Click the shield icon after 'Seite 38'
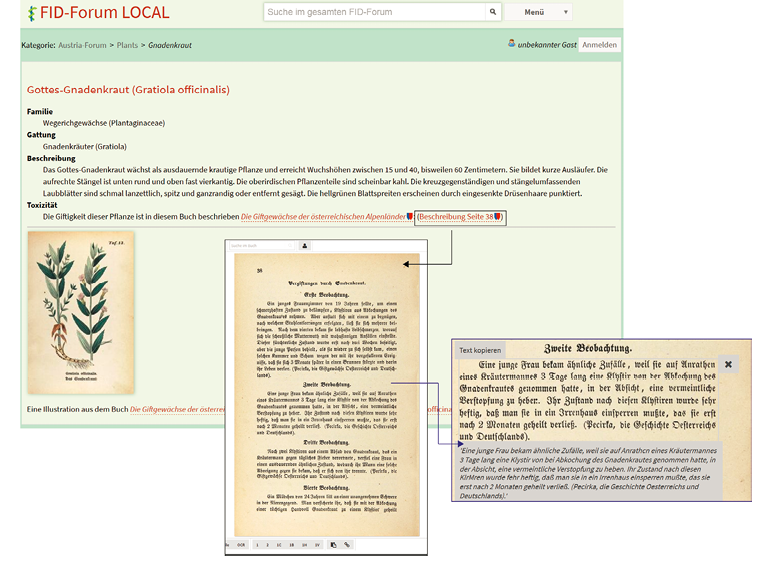Viewport: 762px width, 562px height. click(x=497, y=217)
